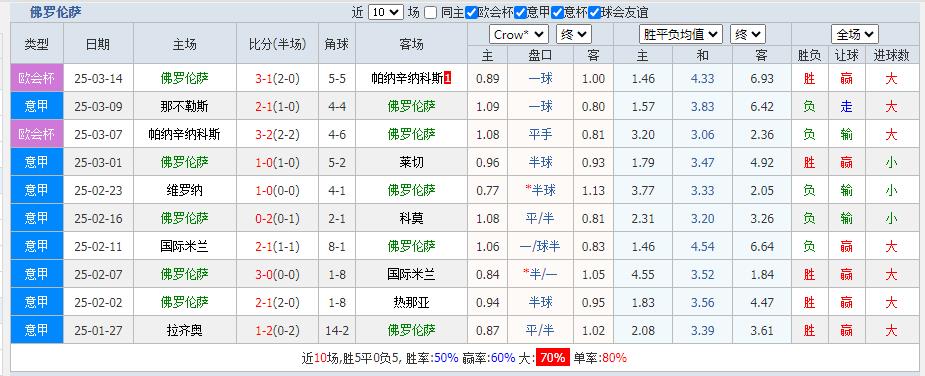This screenshot has width=925, height=376.
Task: Click away team 国际米兰 on 25-02-07
Action: (411, 274)
